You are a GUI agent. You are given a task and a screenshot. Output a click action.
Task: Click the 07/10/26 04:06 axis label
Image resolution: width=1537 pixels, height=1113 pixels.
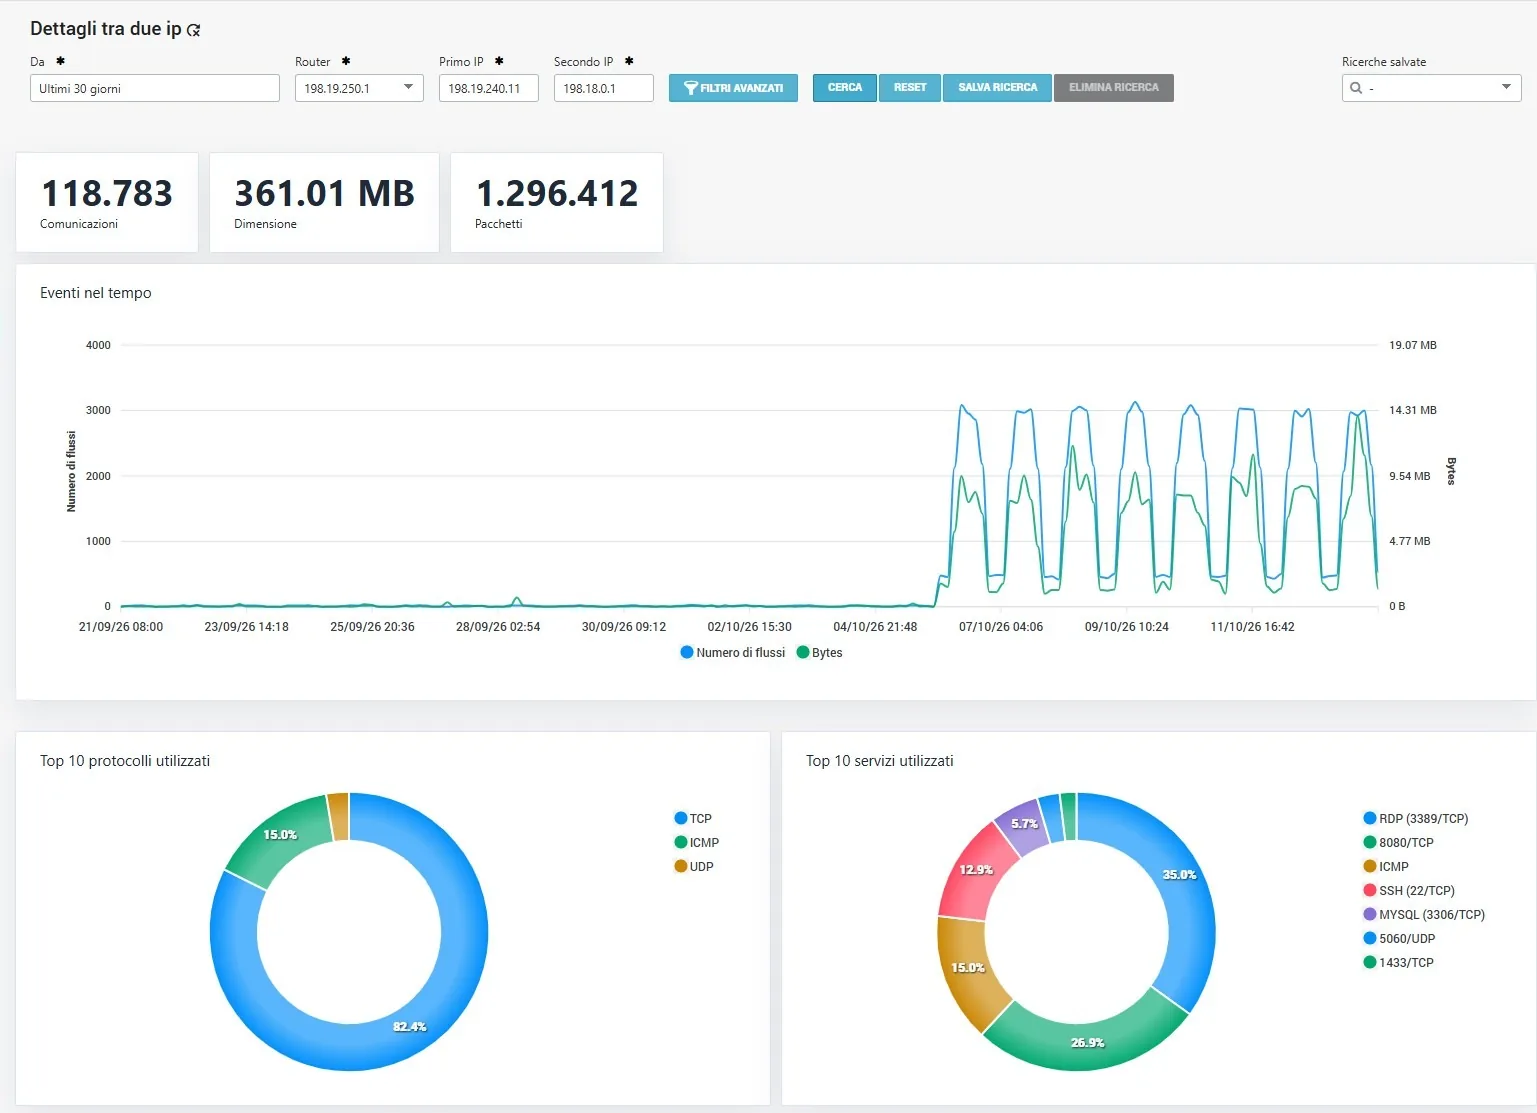point(1001,627)
